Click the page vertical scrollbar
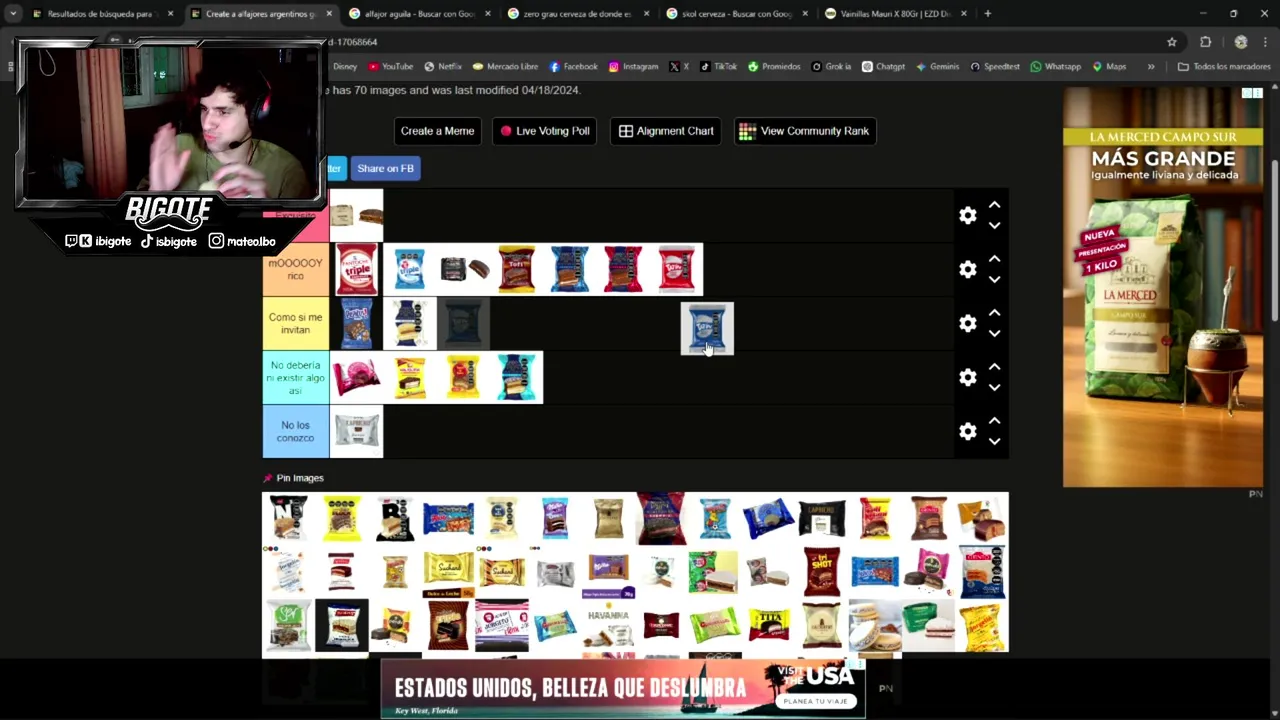Screen dimensions: 1280x720 [1274, 240]
